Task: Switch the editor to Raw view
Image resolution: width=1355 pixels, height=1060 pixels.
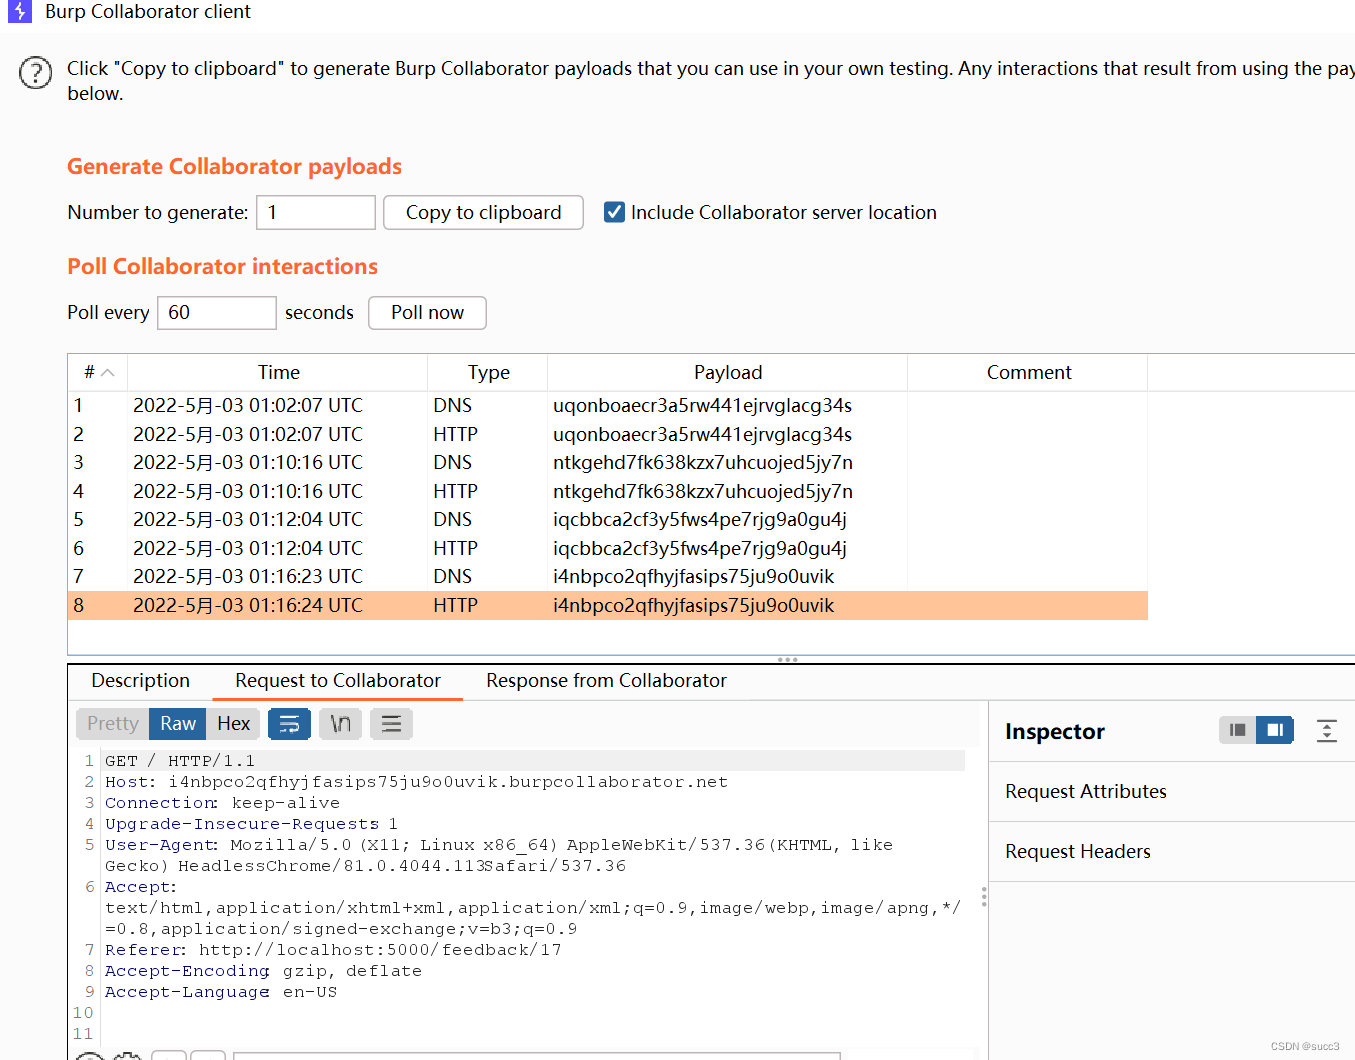Action: [178, 724]
